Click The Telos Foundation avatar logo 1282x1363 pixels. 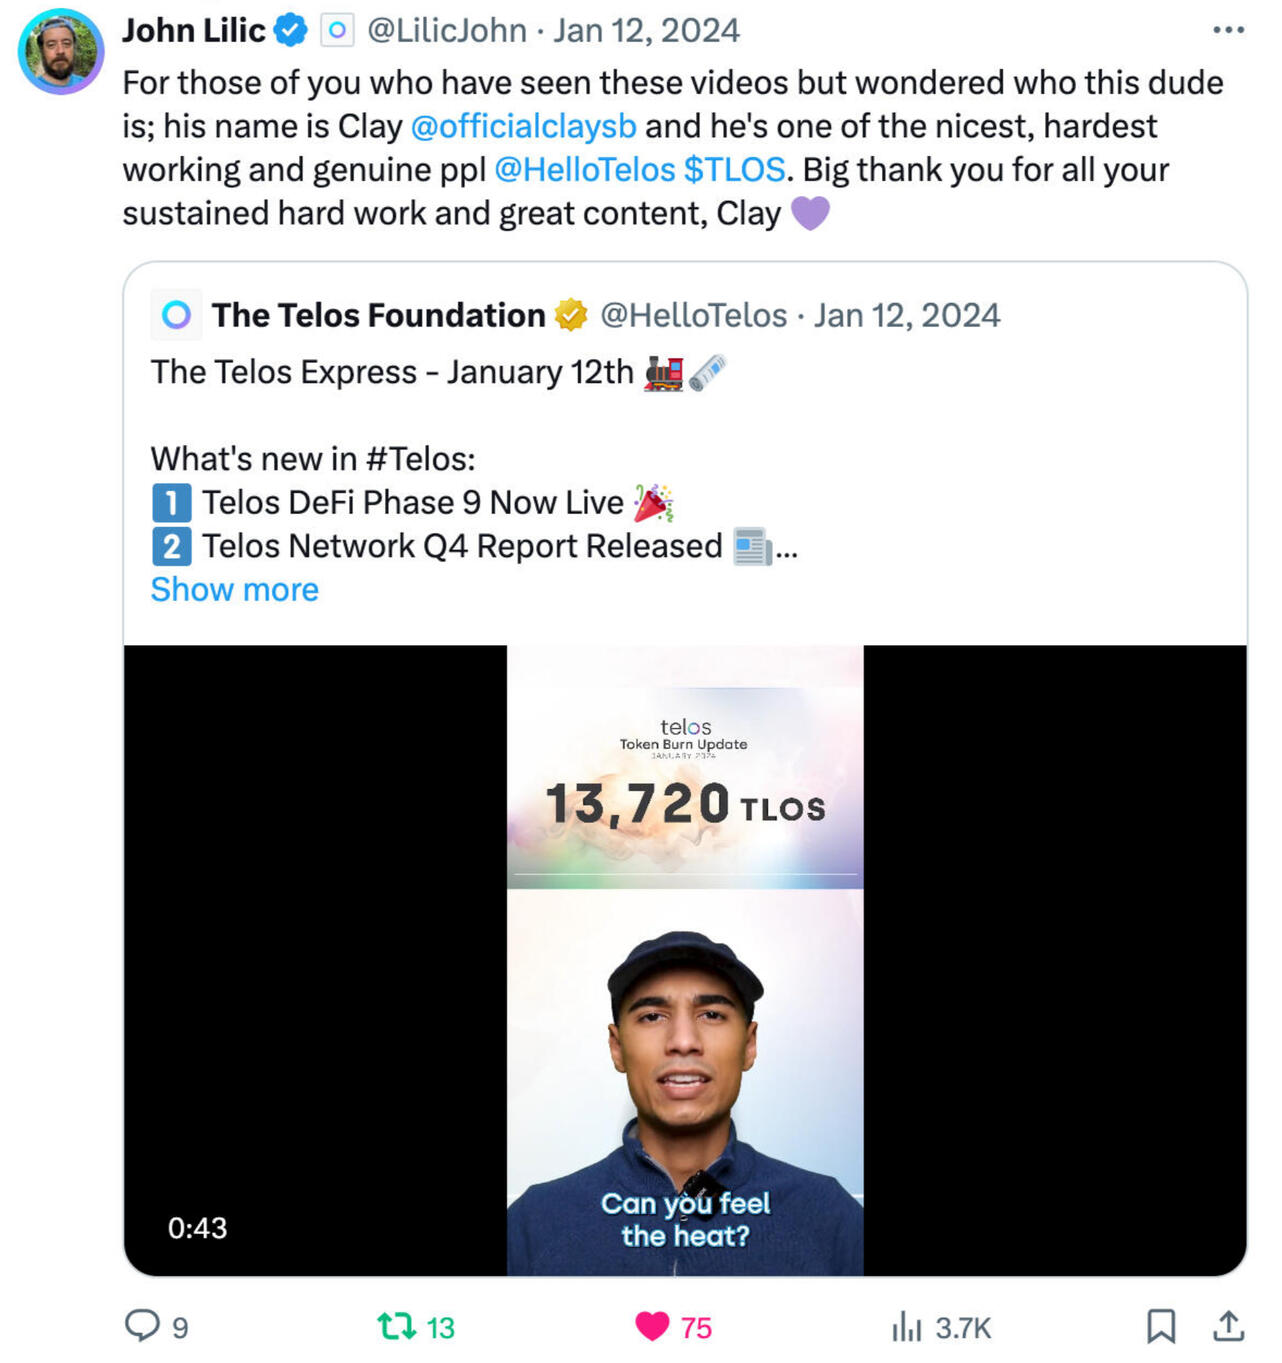176,315
